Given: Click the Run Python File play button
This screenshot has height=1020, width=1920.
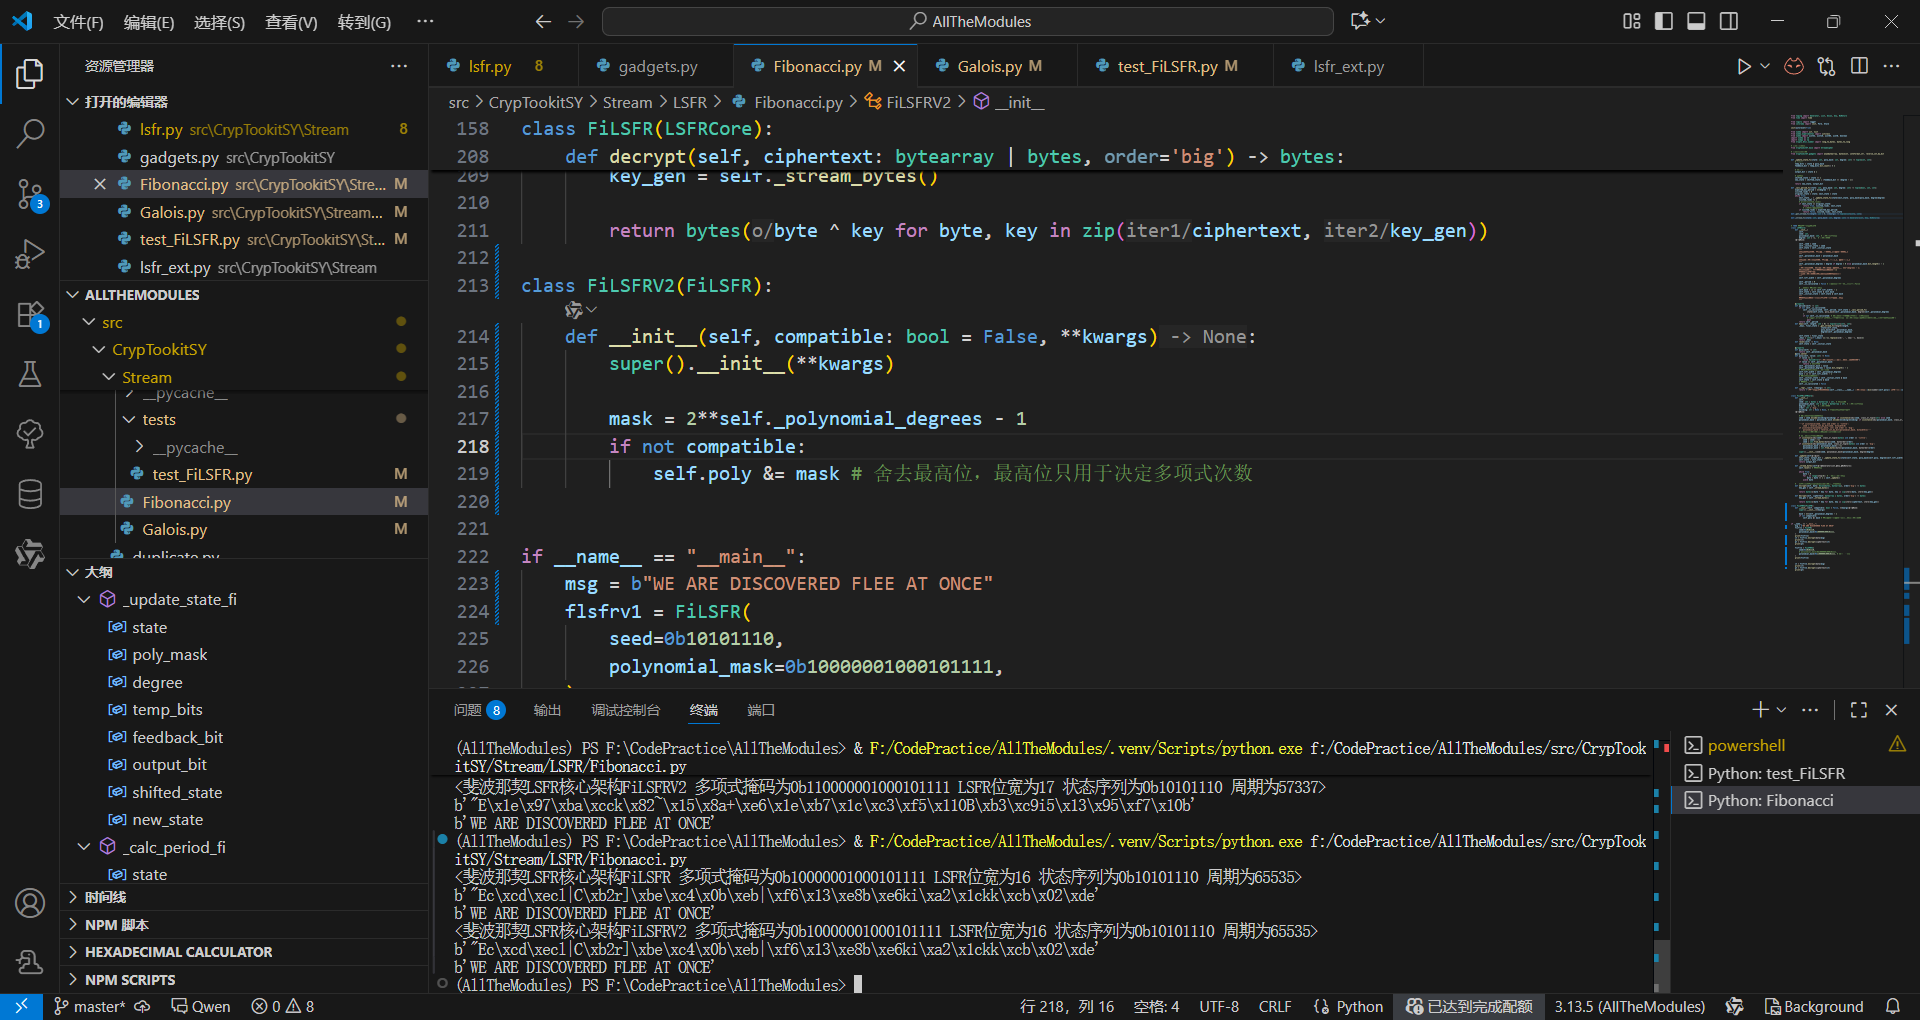Looking at the screenshot, I should tap(1743, 66).
